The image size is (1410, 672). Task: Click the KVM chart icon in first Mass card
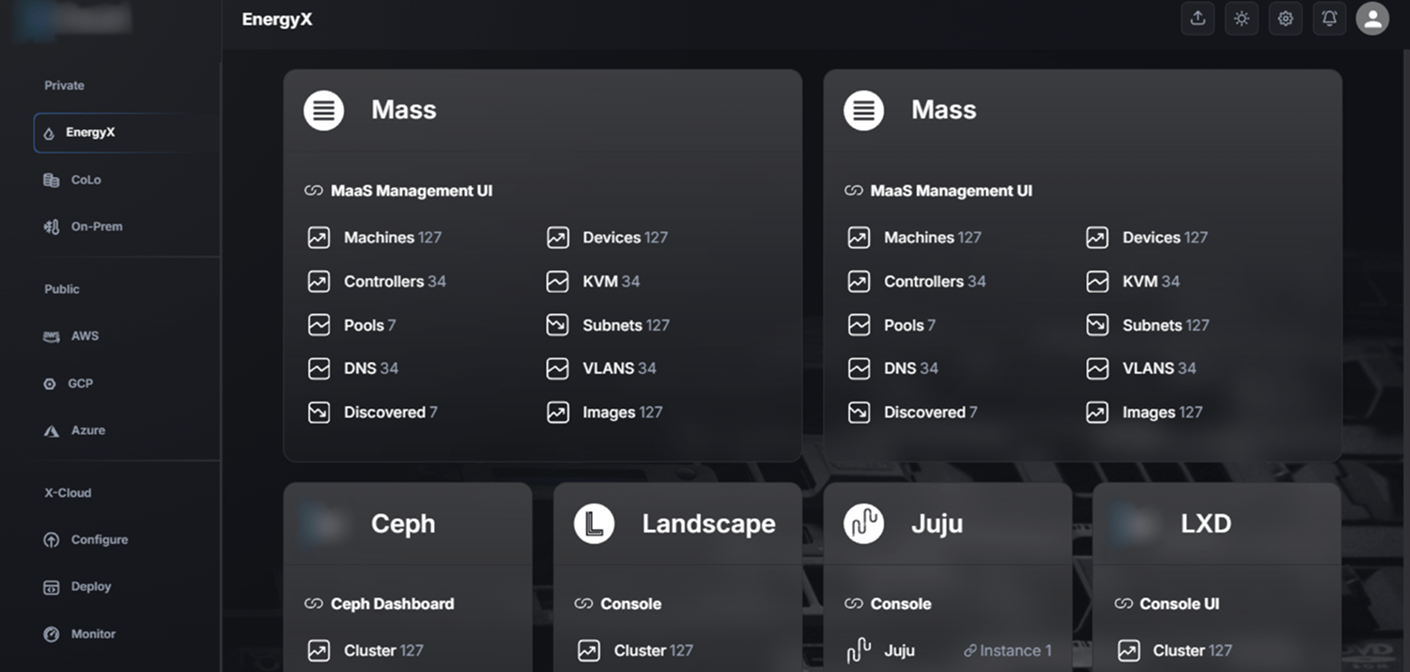click(558, 282)
